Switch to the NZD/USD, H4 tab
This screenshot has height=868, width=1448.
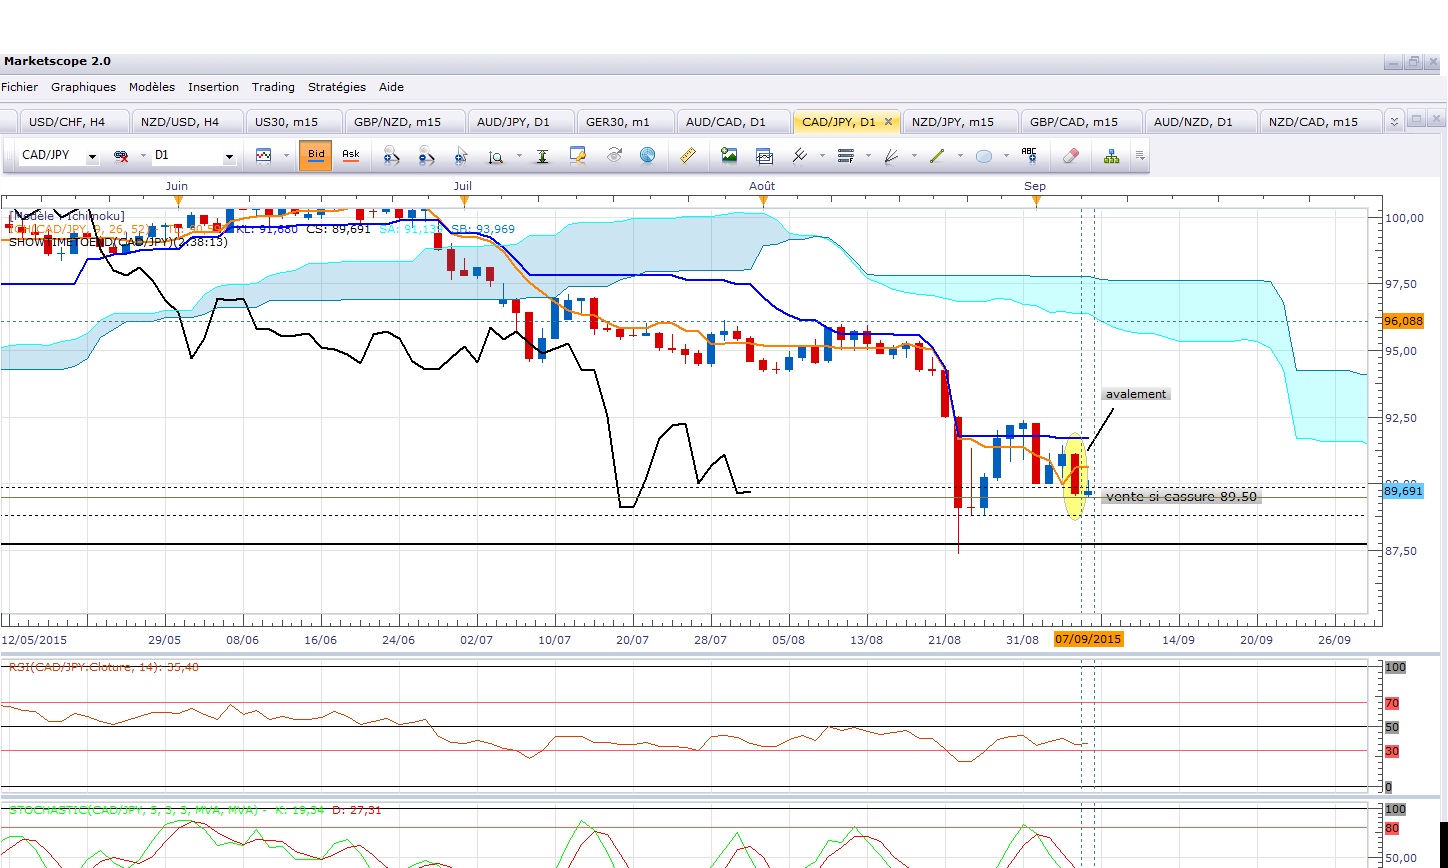pos(187,122)
